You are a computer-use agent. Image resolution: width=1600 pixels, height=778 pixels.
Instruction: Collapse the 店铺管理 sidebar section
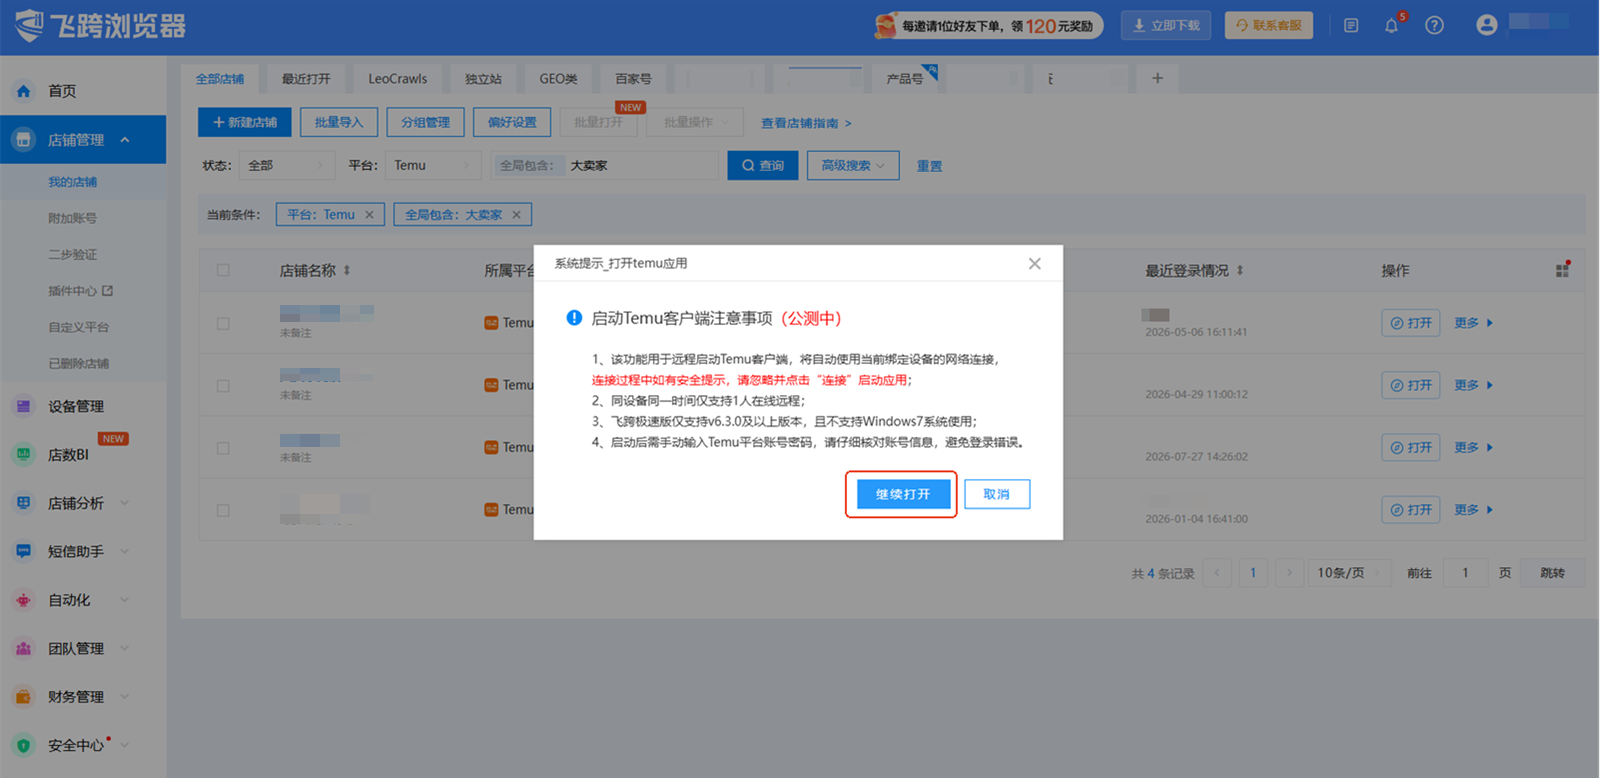pos(125,140)
